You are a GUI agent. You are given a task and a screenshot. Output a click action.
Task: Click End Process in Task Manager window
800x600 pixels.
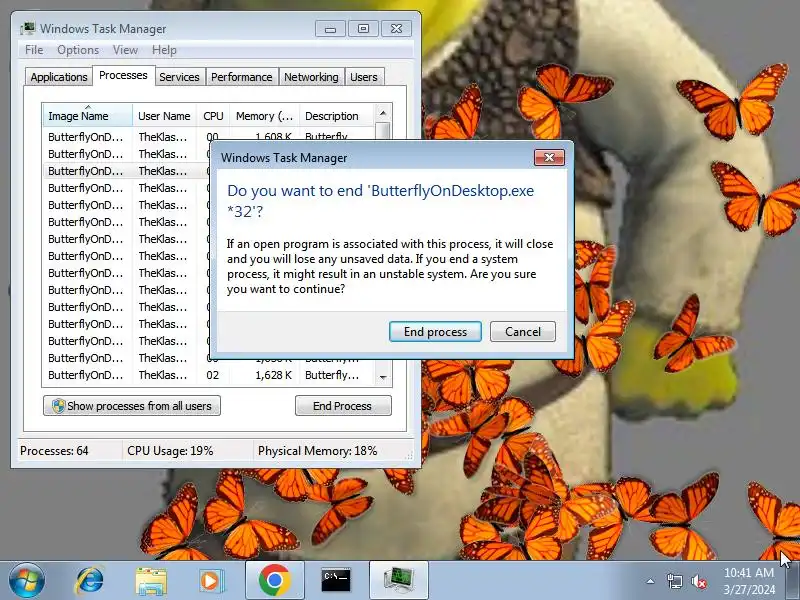(x=343, y=406)
